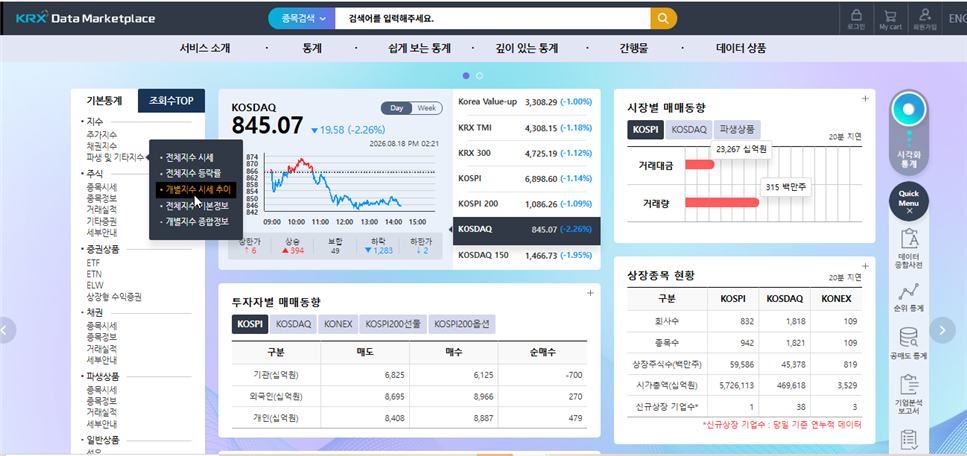Open the login padlock icon
This screenshot has width=967, height=456.
click(855, 19)
